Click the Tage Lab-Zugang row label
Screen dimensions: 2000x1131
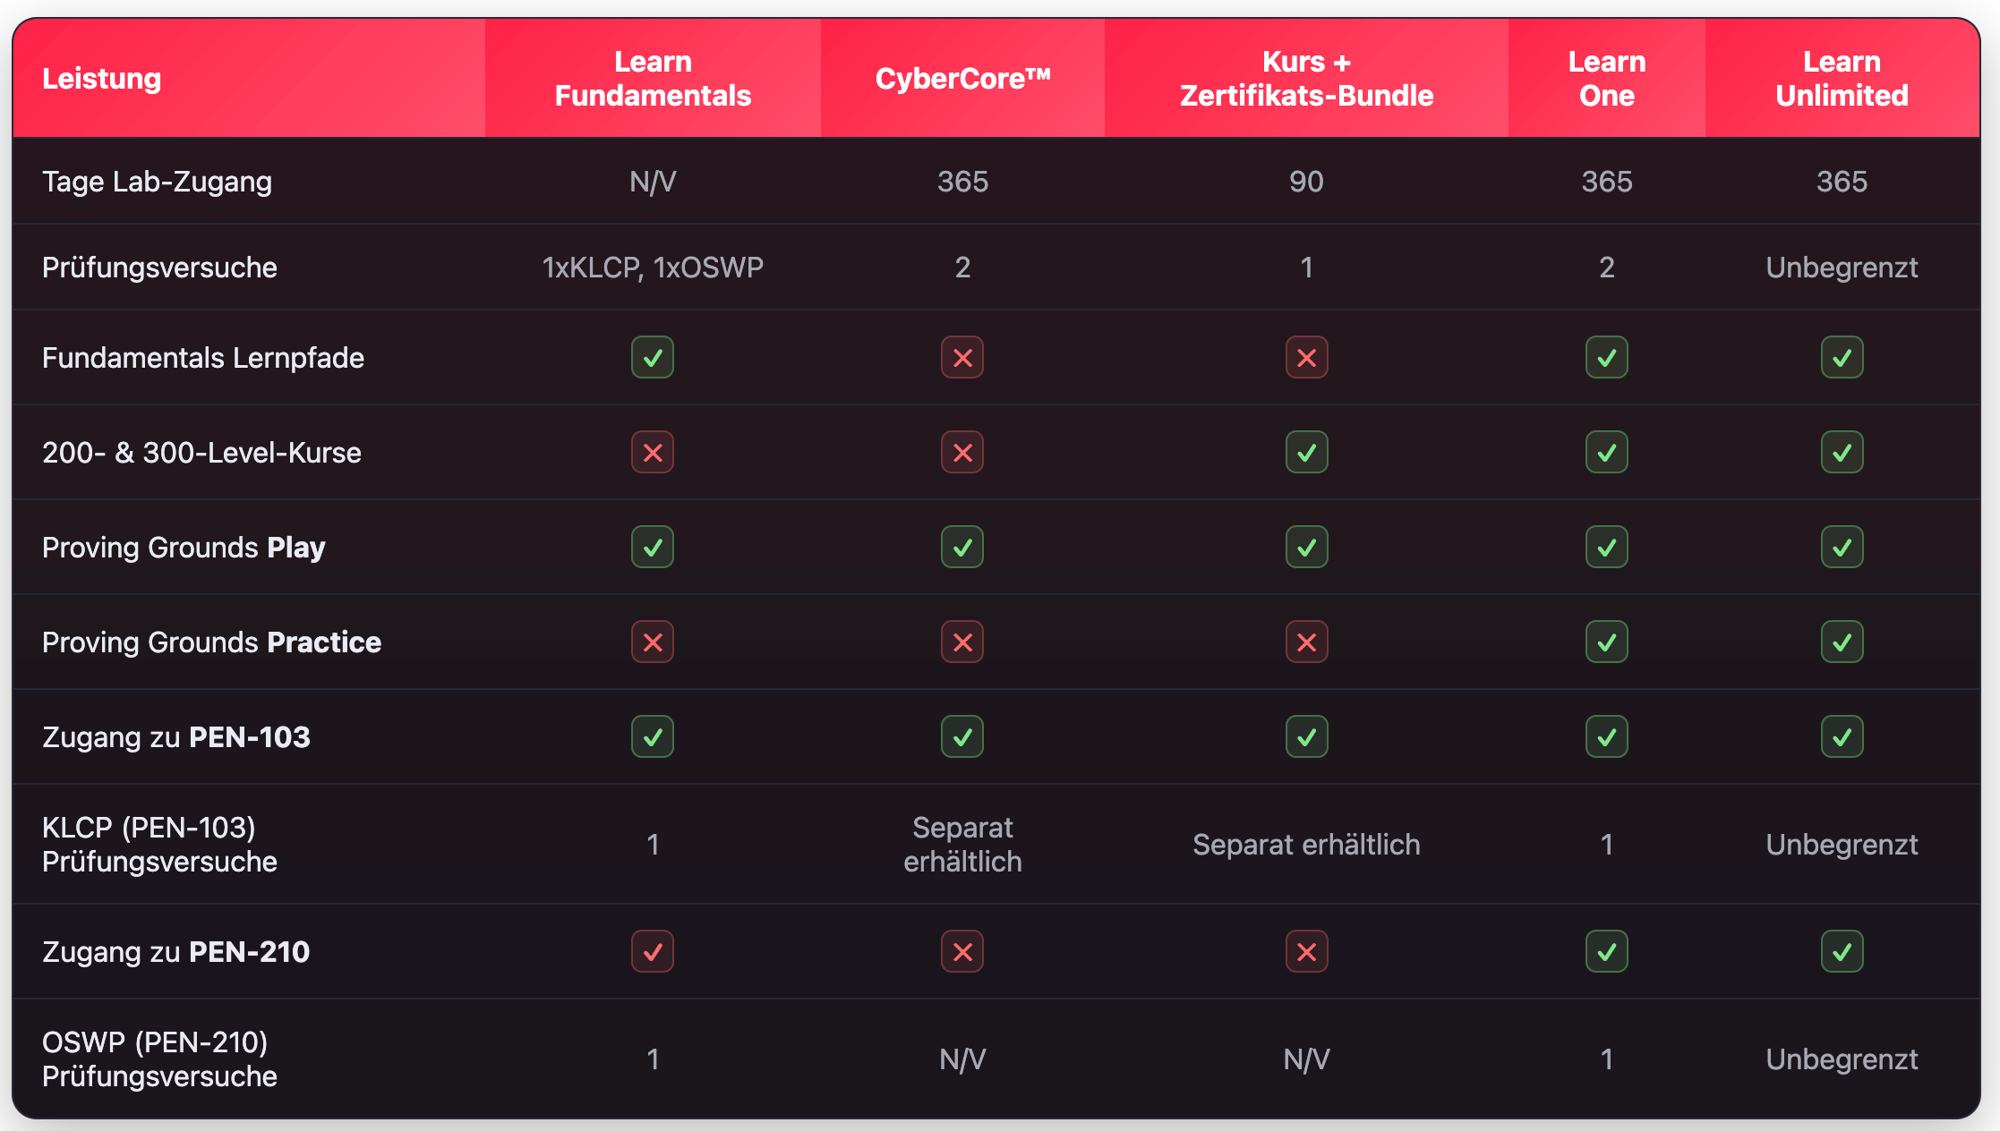pyautogui.click(x=157, y=181)
